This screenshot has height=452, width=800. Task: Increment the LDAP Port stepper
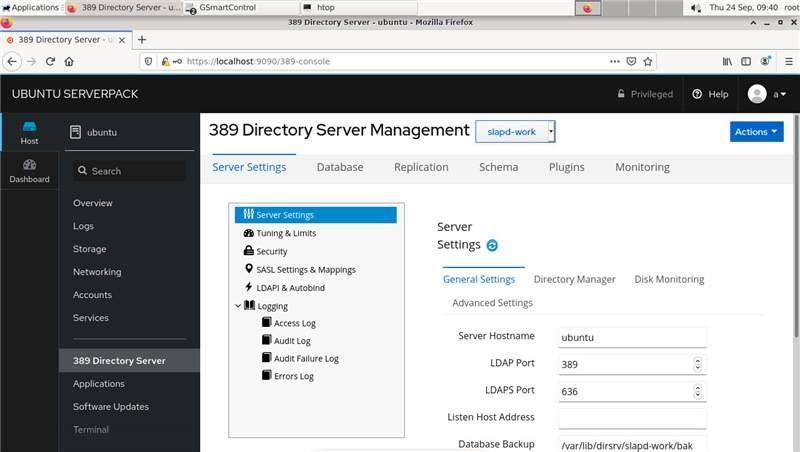(x=697, y=360)
